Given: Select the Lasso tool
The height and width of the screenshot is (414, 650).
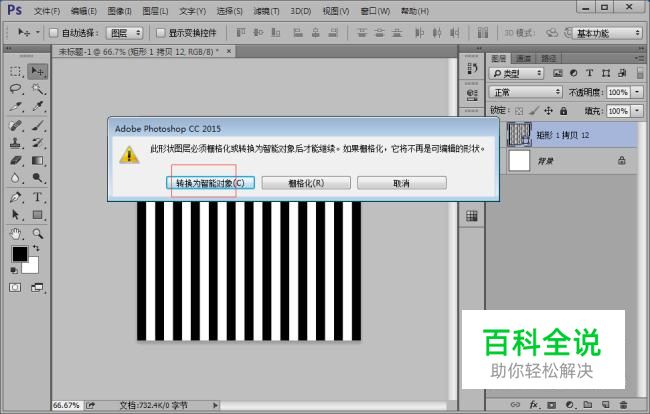Looking at the screenshot, I should point(16,89).
